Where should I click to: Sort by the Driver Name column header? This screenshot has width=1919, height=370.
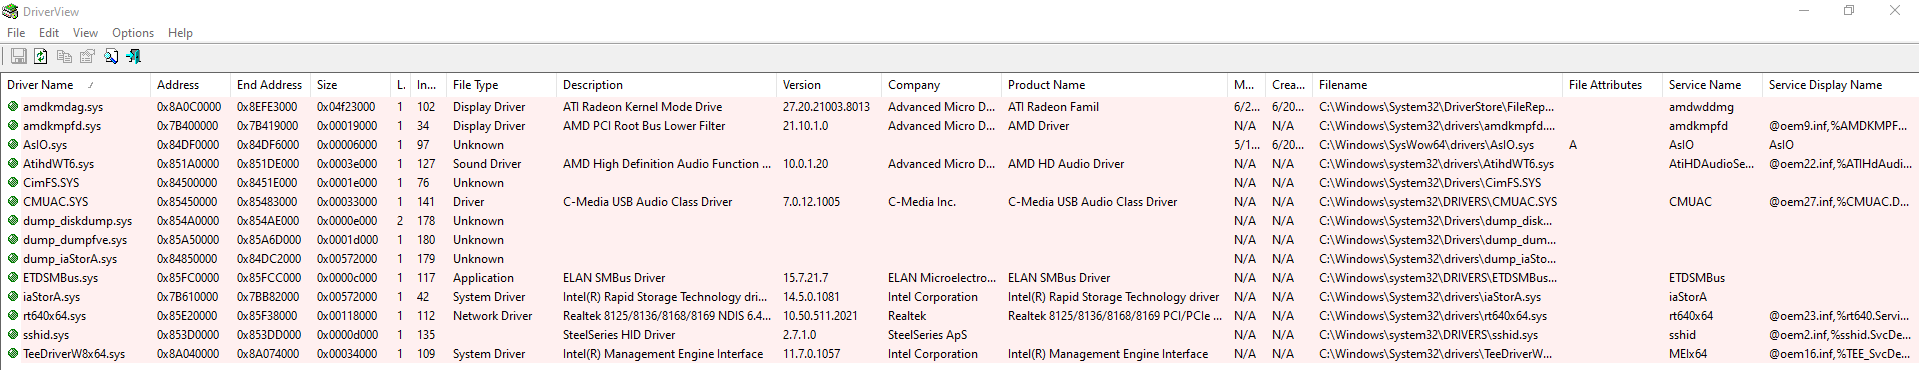76,85
